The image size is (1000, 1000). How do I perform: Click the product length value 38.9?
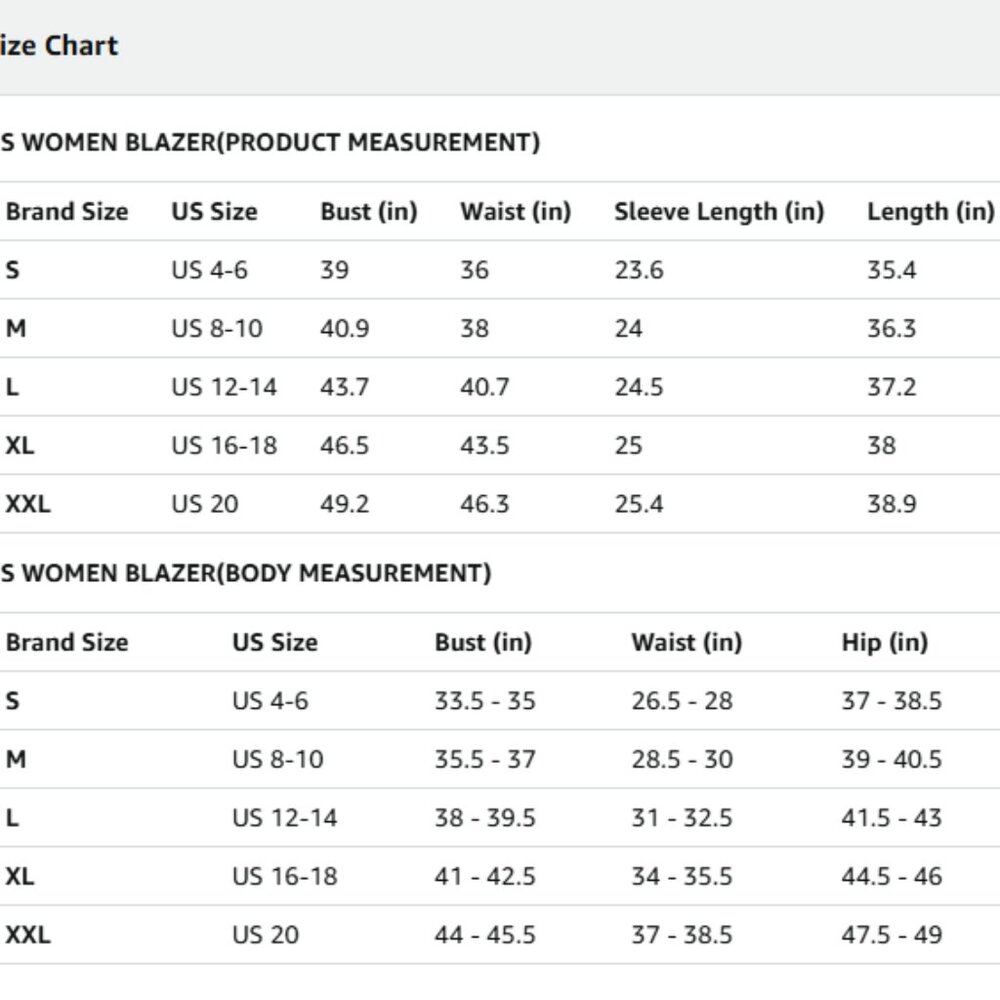coord(892,504)
